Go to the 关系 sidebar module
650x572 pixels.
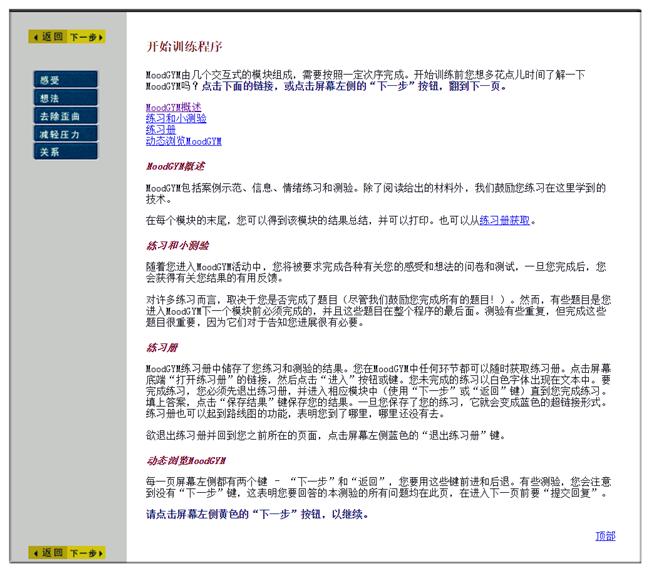(65, 151)
